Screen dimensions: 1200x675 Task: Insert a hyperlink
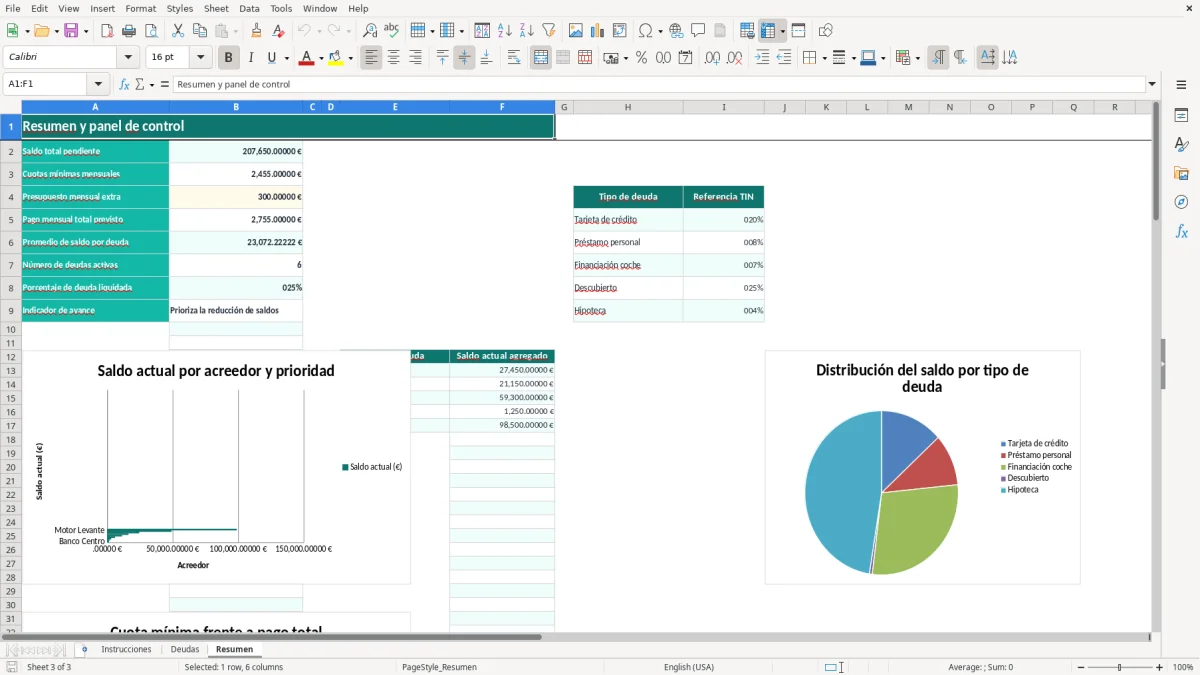click(676, 31)
